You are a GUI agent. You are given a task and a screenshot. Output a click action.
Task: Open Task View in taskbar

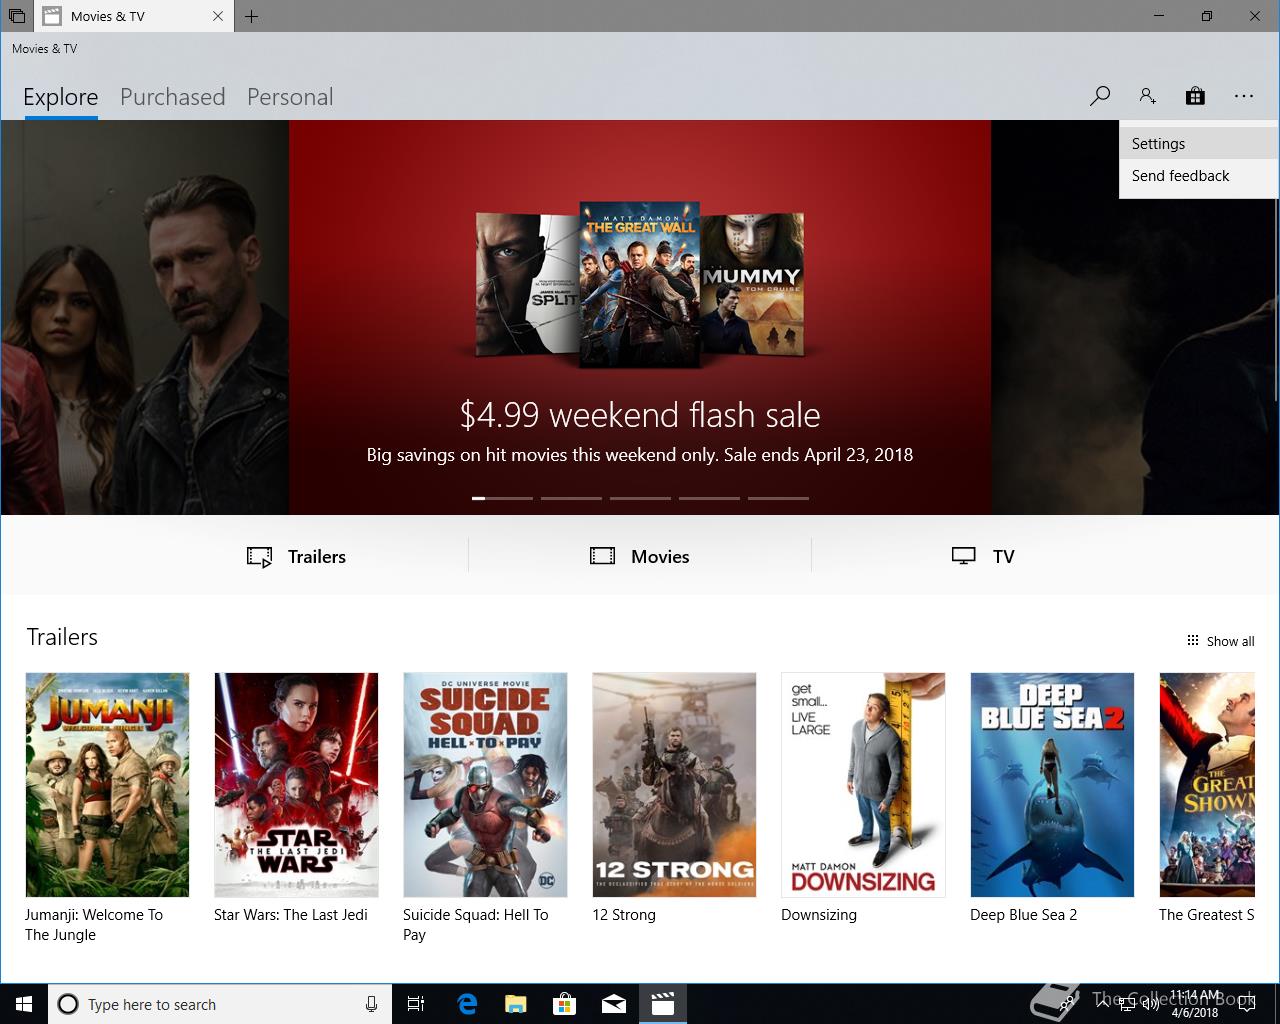click(416, 1004)
